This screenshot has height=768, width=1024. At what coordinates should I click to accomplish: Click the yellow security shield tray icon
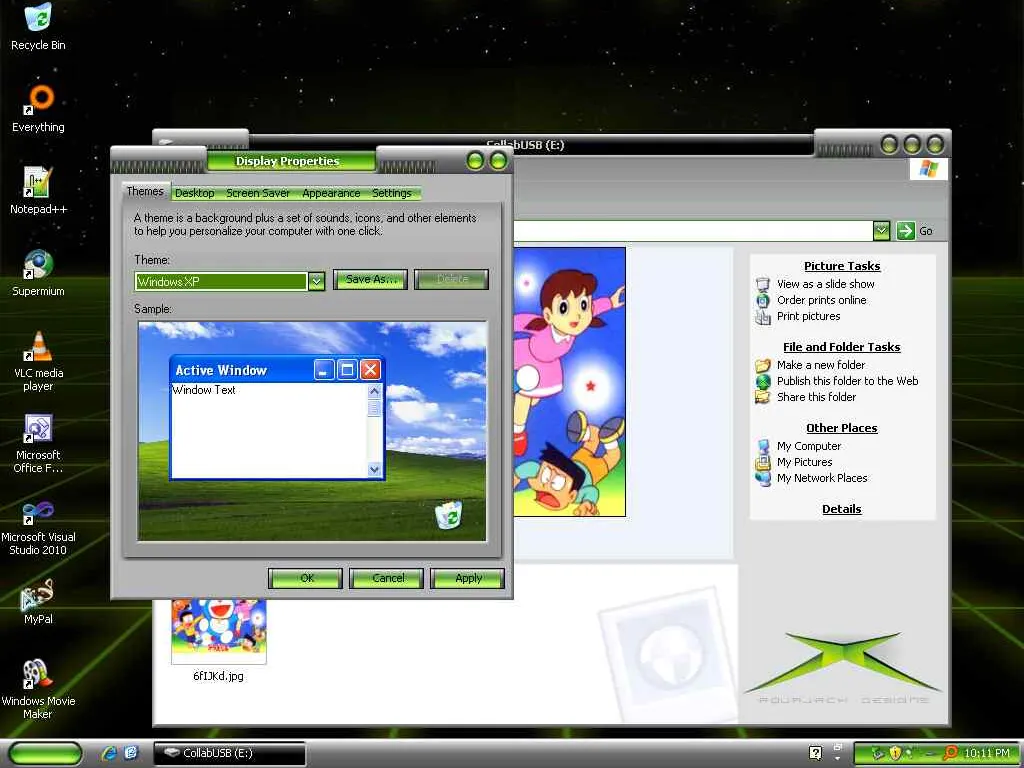(x=895, y=753)
